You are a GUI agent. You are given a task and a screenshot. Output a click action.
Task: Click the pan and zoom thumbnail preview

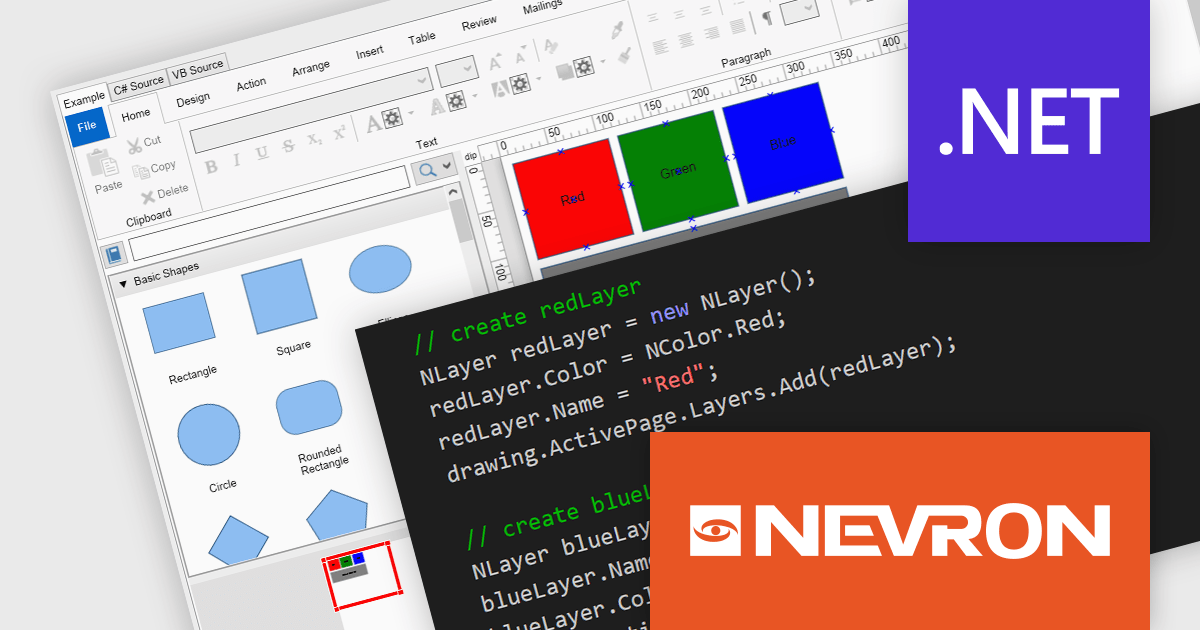(x=361, y=578)
